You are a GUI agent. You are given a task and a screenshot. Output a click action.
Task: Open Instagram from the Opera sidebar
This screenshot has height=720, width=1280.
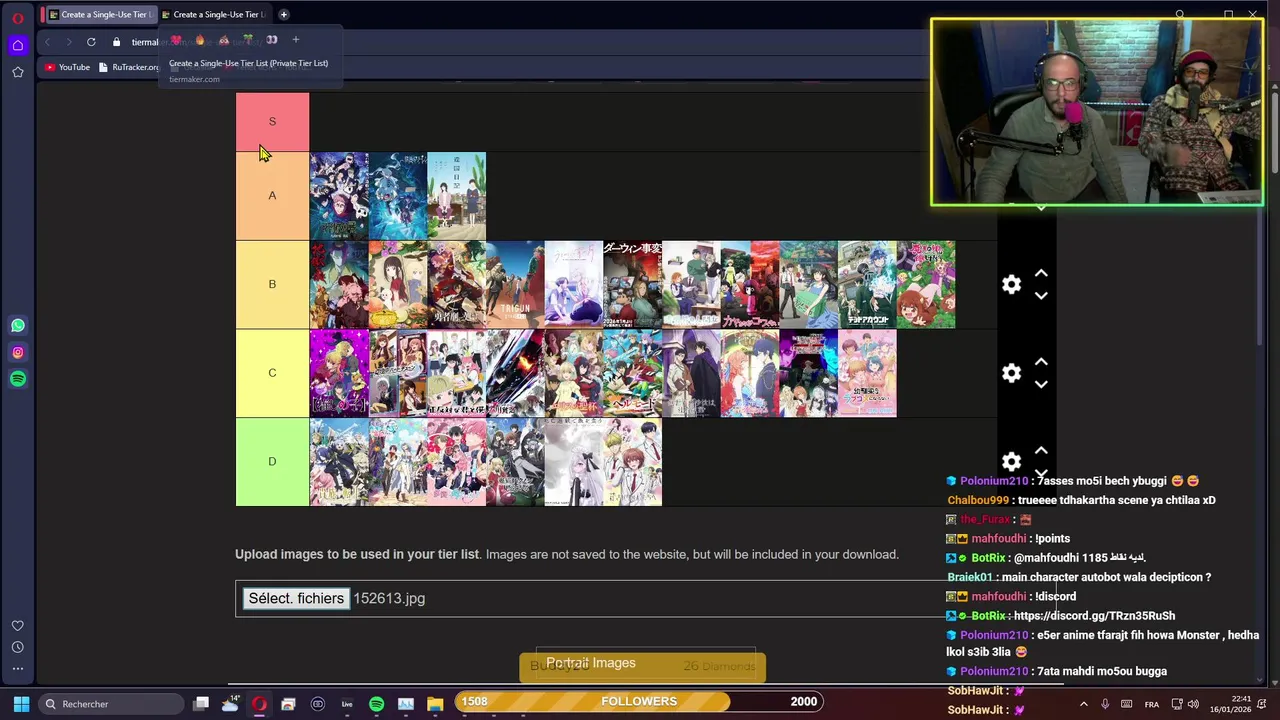coord(18,352)
